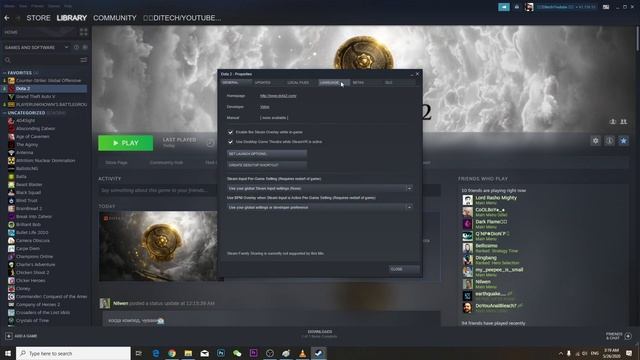640x360 pixels.
Task: Click the single friend icon on the banner
Action: pyautogui.click(x=613, y=122)
